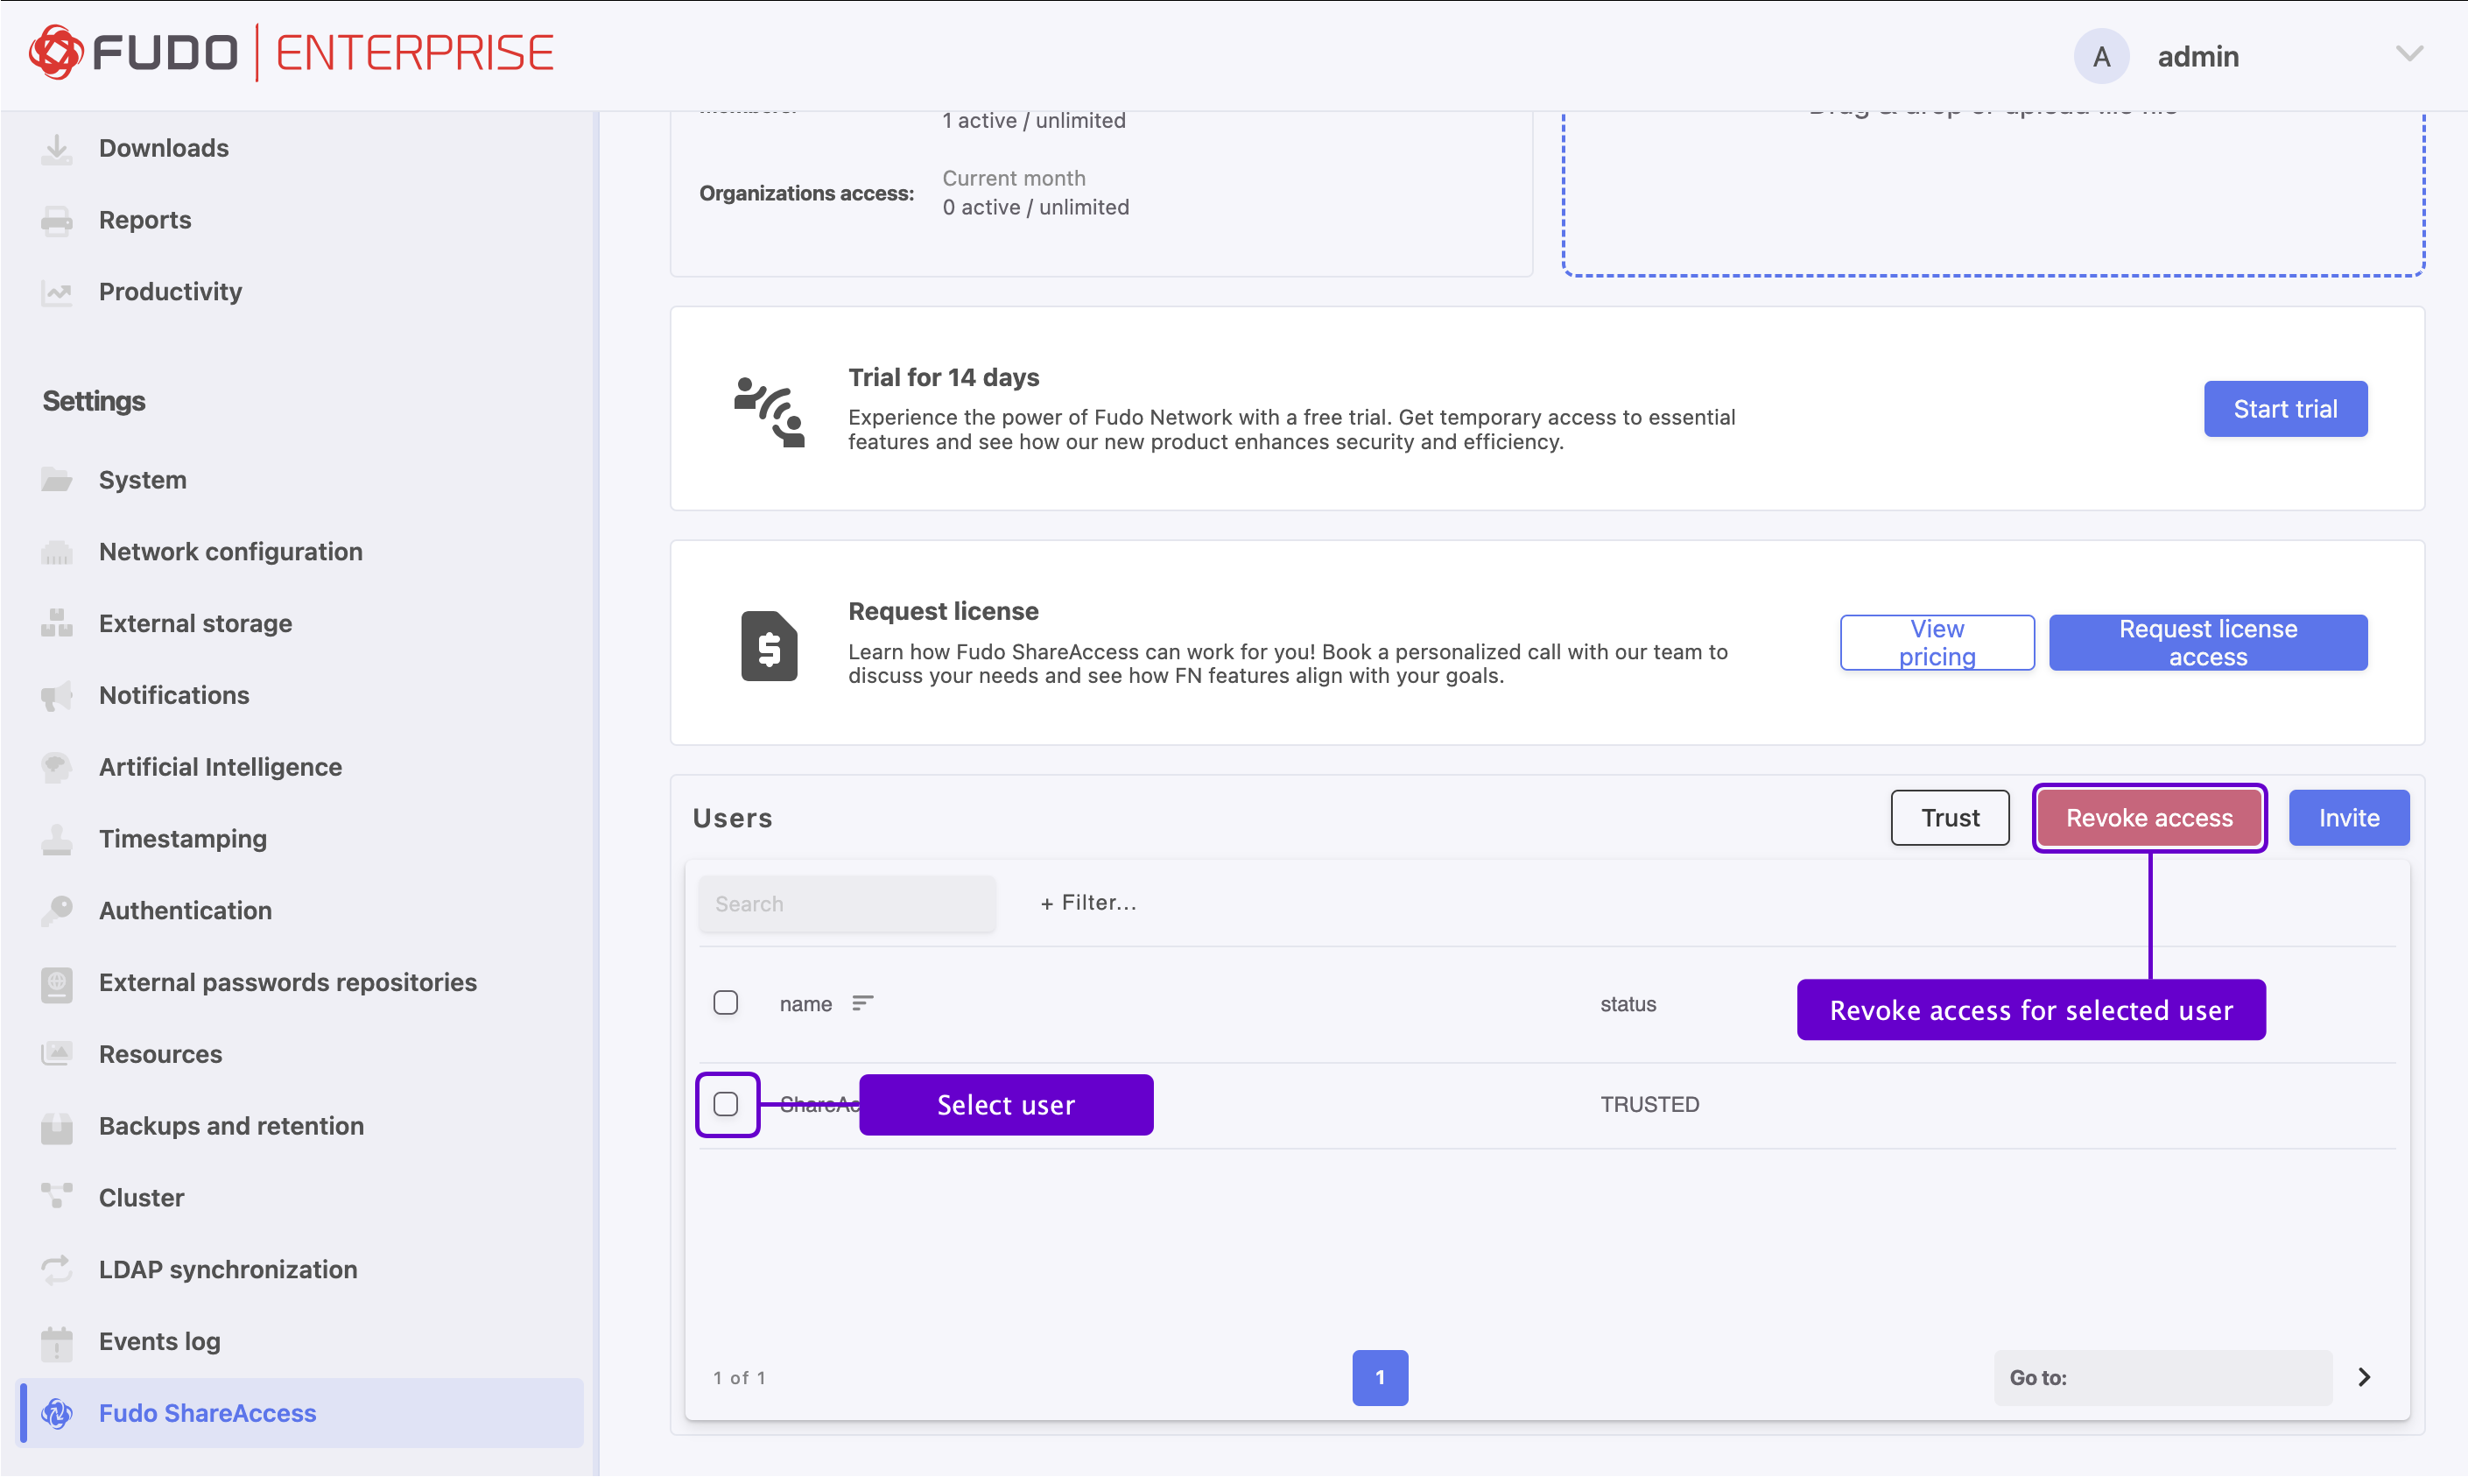Open Network configuration settings
Viewport: 2468px width, 1484px height.
pyautogui.click(x=231, y=552)
